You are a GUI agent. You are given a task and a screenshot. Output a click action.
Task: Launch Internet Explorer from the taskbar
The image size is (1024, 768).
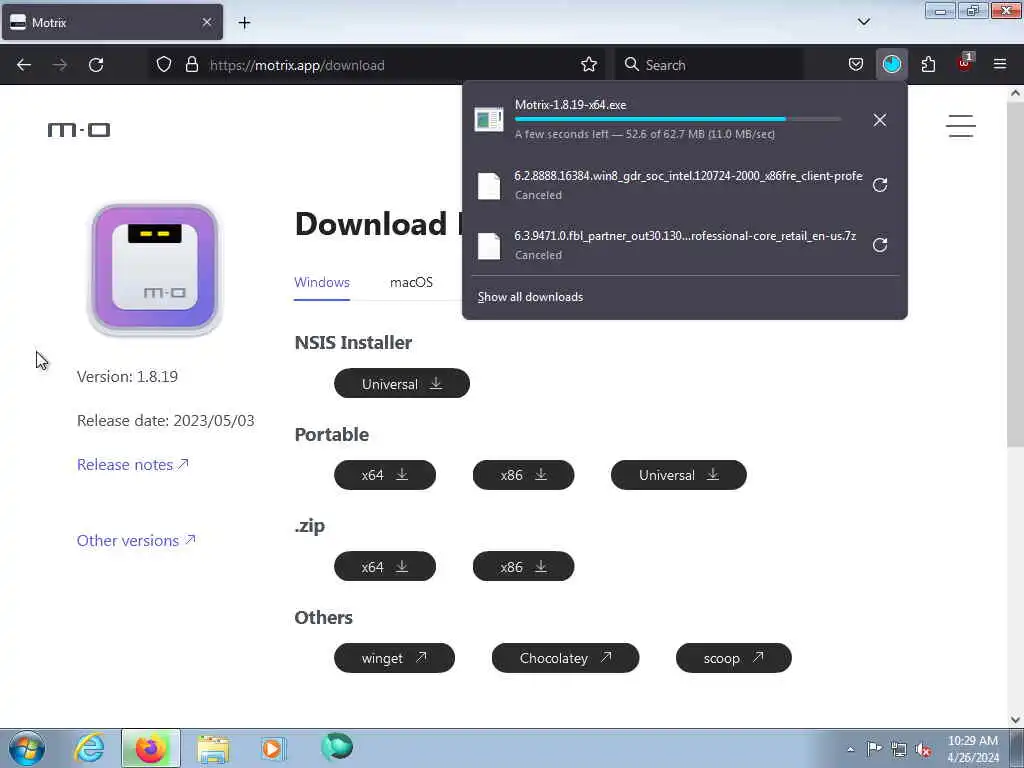[x=89, y=748]
